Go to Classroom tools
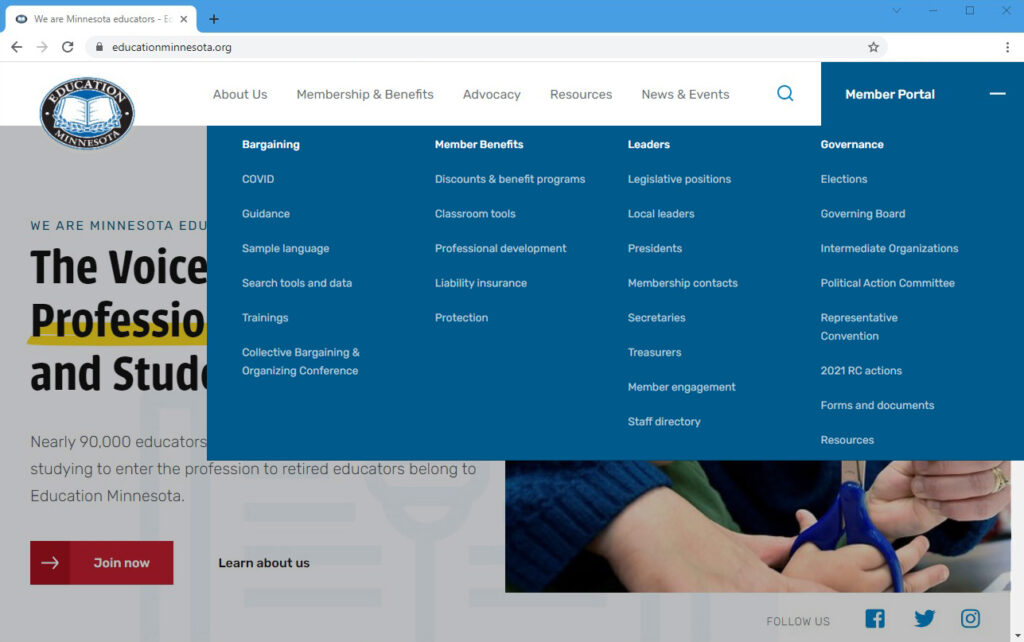This screenshot has height=642, width=1024. tap(475, 214)
